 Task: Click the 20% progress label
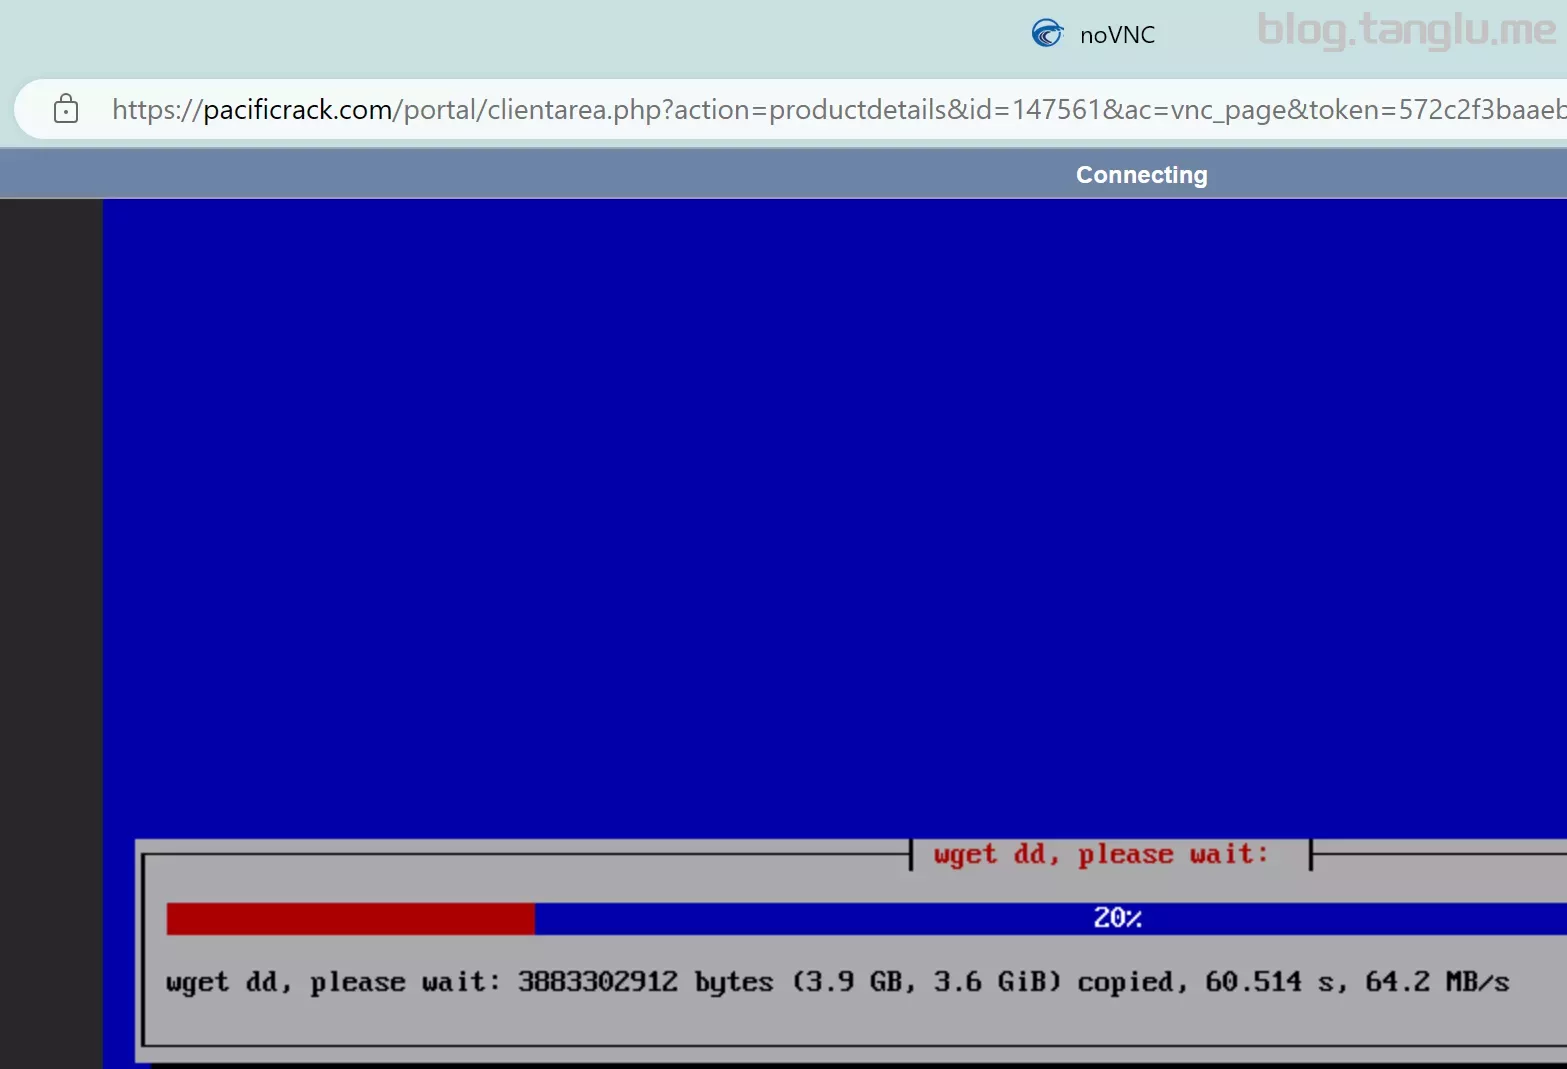click(1117, 918)
